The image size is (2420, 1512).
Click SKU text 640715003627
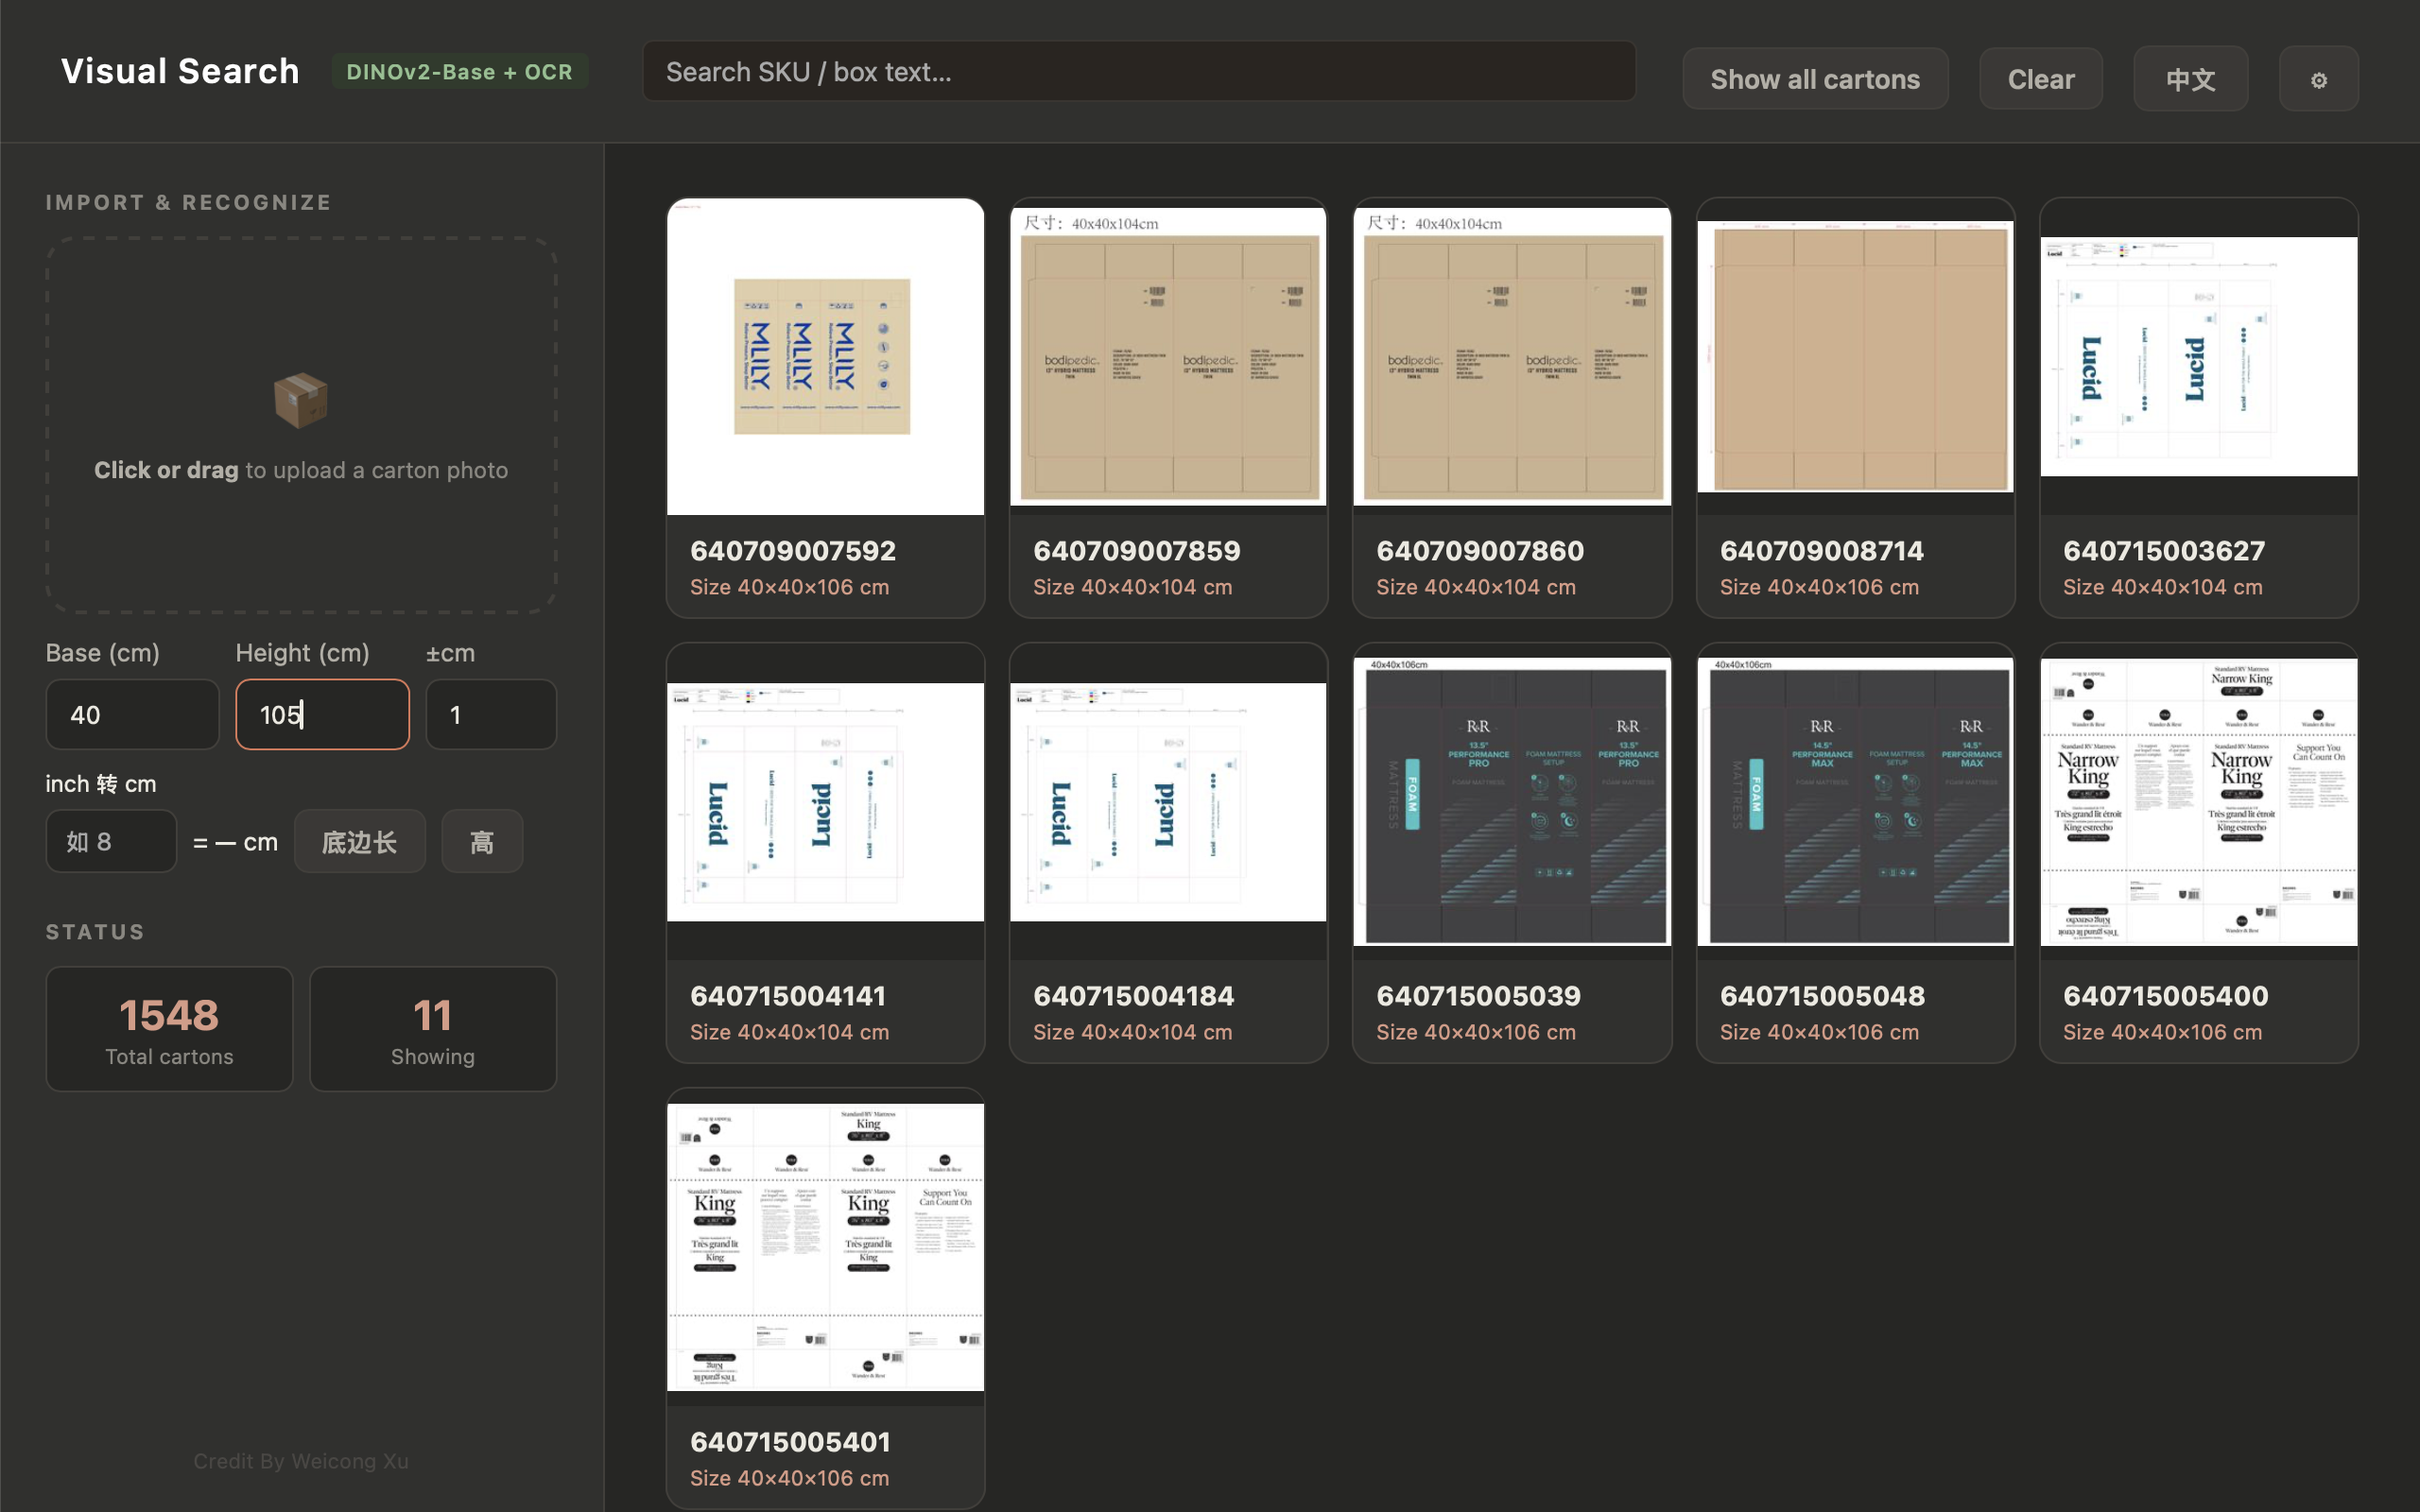pyautogui.click(x=2164, y=550)
